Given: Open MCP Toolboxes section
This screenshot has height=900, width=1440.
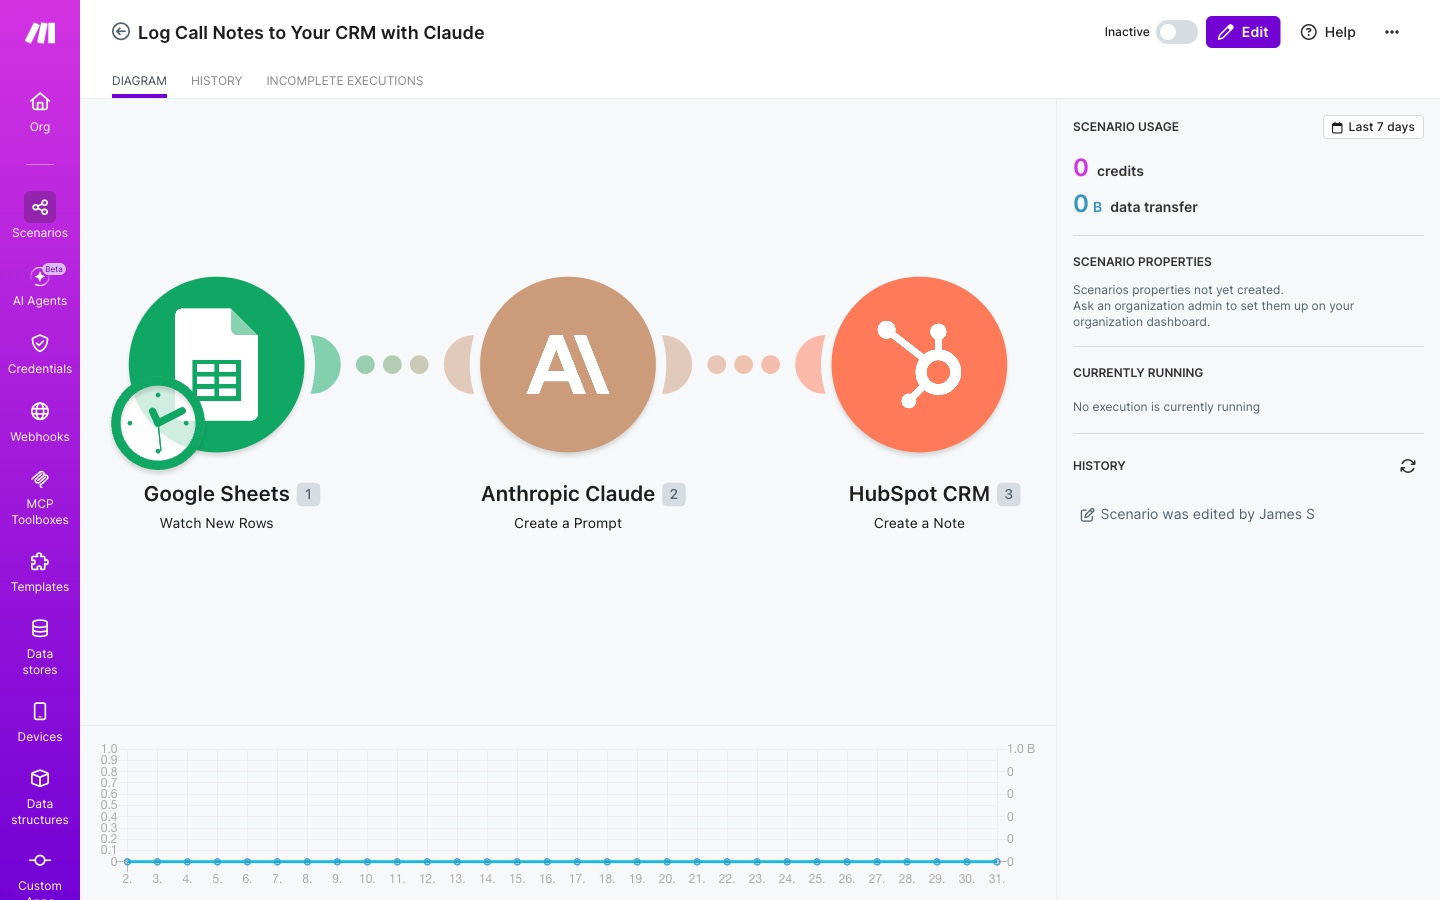Looking at the screenshot, I should pyautogui.click(x=40, y=497).
